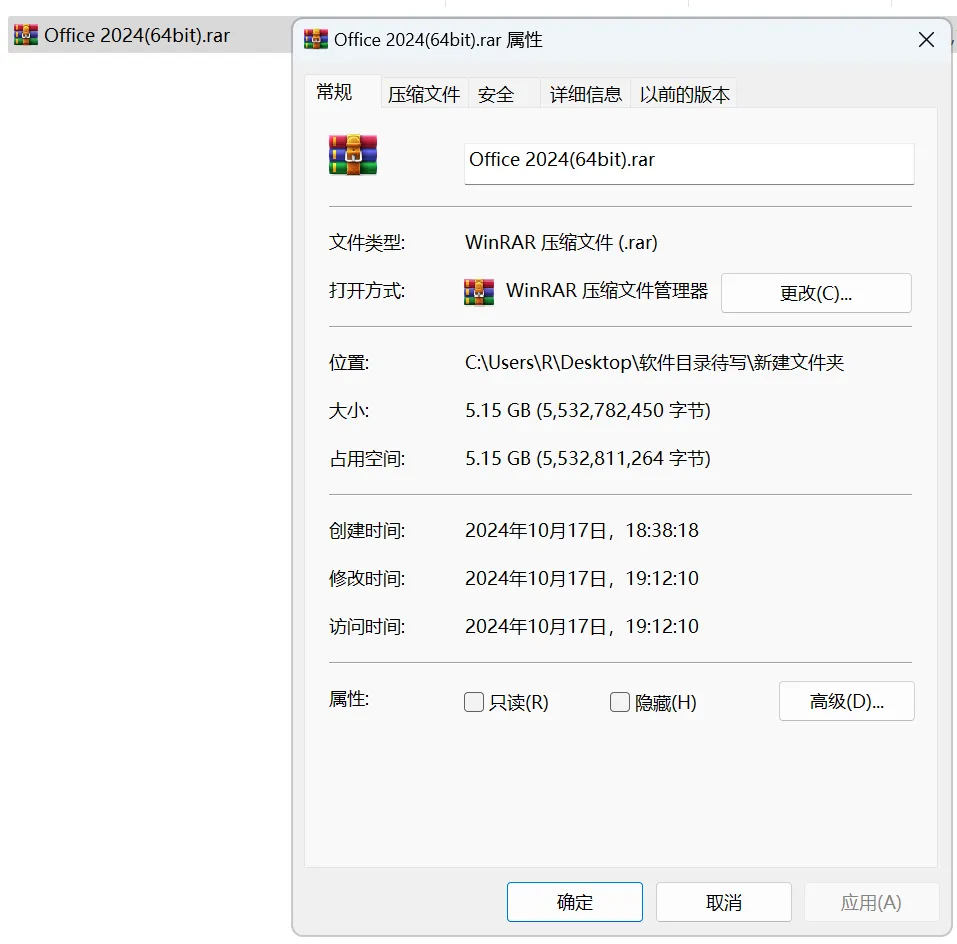Viewport: 957px width, 944px height.
Task: Toggle the 隐藏(H) checkbox
Action: [619, 702]
